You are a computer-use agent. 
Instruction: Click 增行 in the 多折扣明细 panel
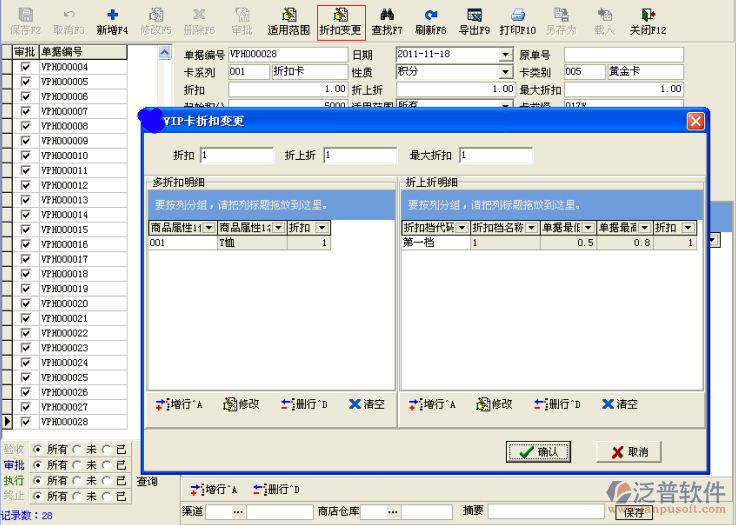coord(180,404)
